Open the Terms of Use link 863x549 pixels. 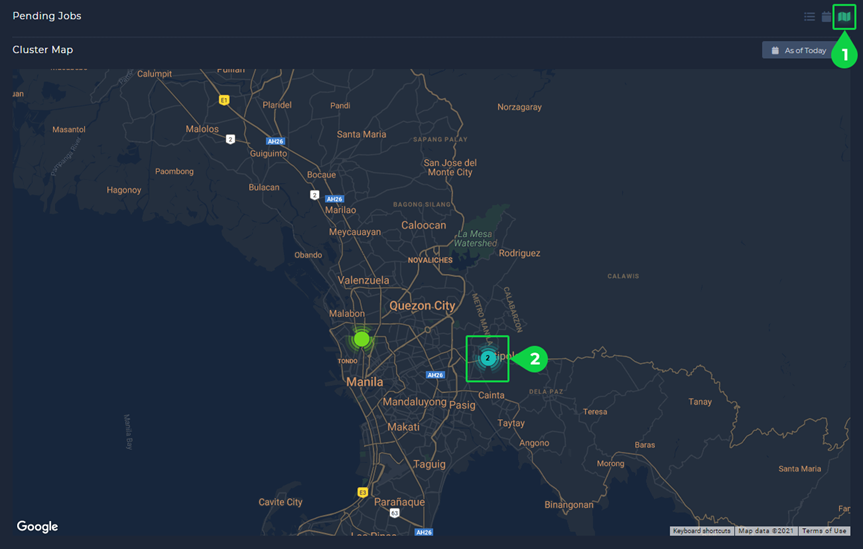tap(824, 531)
